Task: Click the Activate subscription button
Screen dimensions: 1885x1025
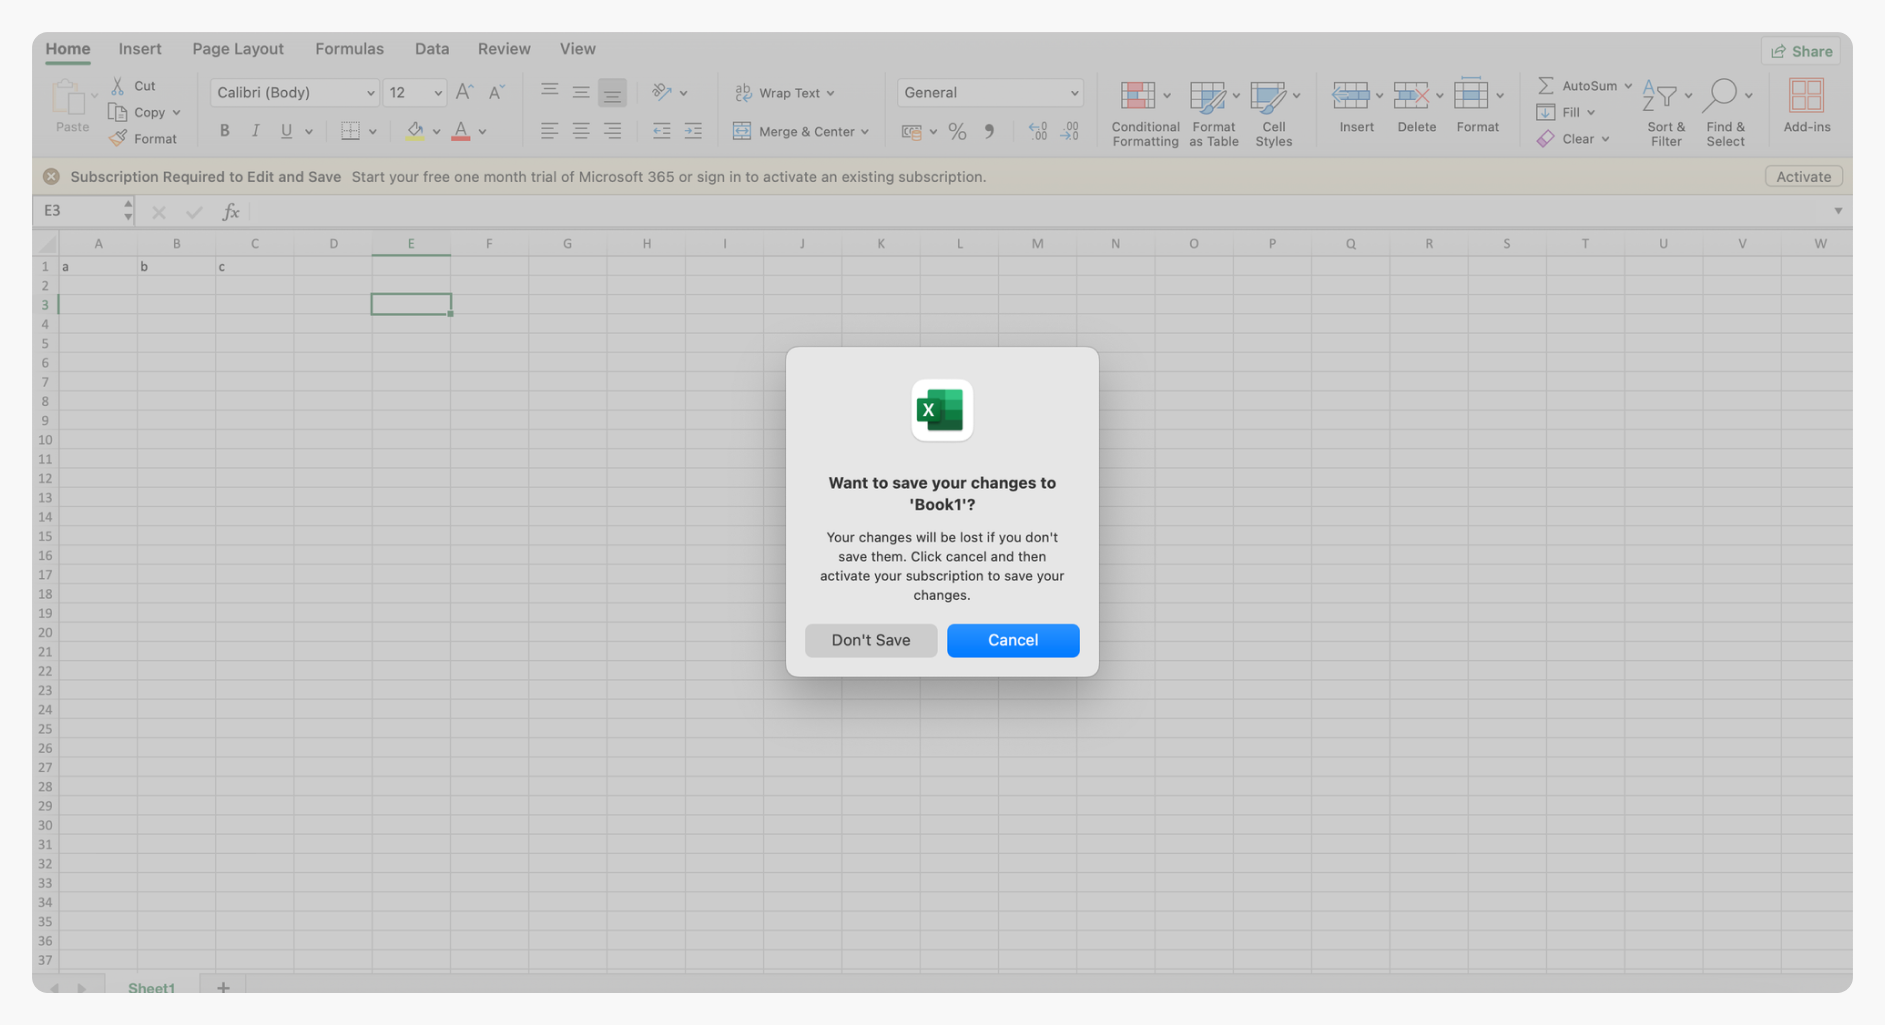Action: tap(1803, 177)
